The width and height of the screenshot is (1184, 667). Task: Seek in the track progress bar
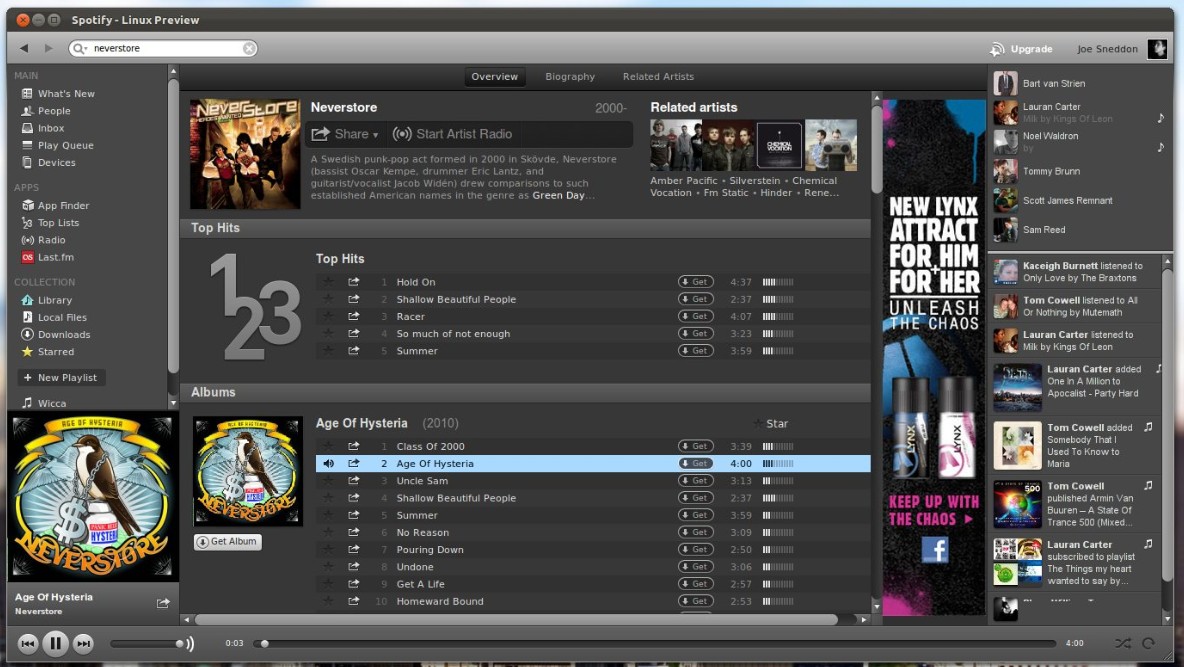pos(655,644)
